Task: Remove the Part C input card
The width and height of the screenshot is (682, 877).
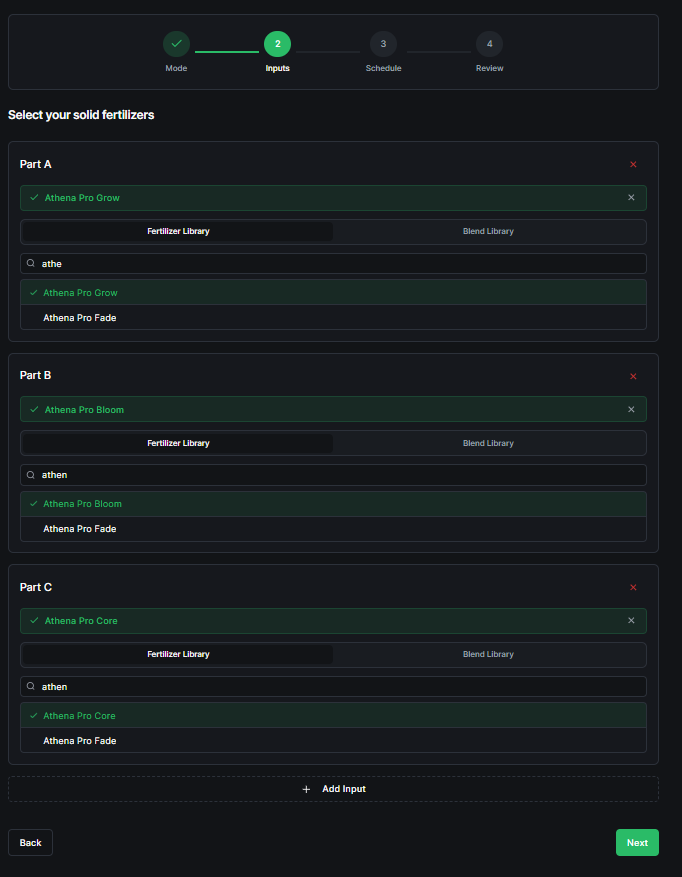Action: click(x=633, y=587)
